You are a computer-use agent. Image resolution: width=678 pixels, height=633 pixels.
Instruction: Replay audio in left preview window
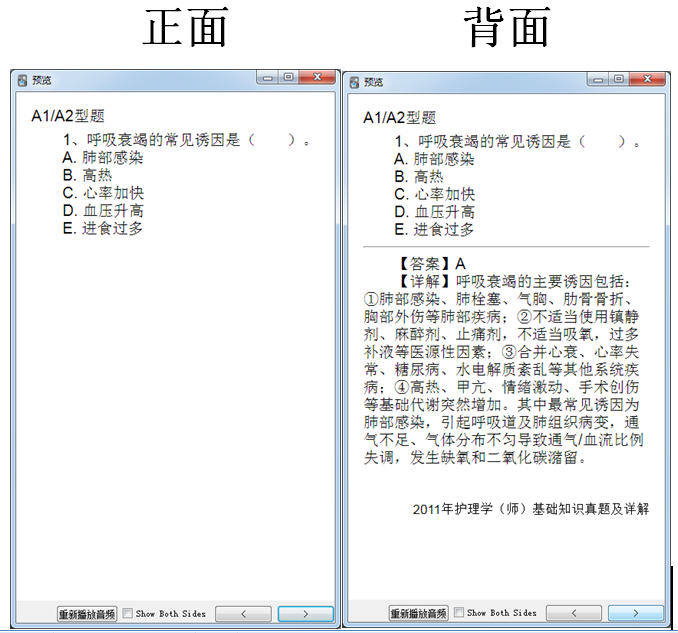[x=87, y=614]
